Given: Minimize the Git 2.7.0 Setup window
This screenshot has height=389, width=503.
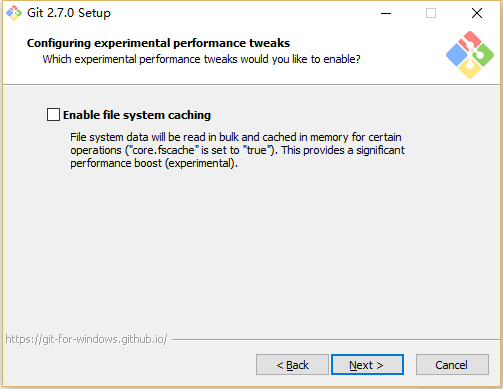Looking at the screenshot, I should (386, 13).
